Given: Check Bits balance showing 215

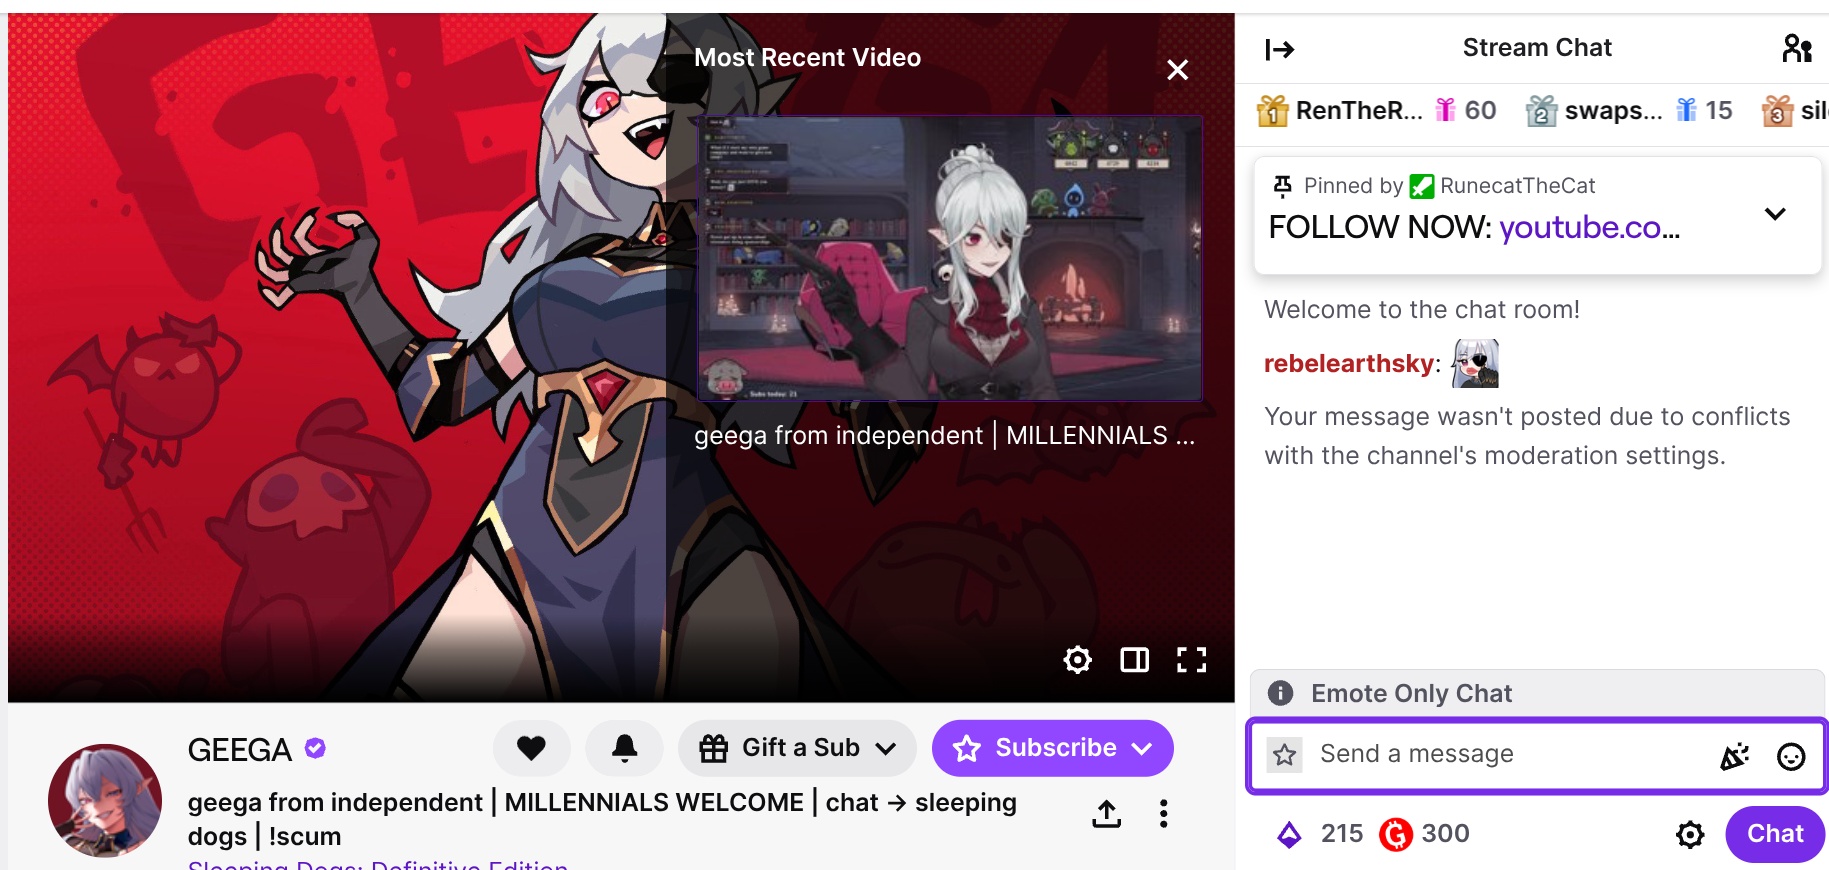Looking at the screenshot, I should click(1320, 834).
